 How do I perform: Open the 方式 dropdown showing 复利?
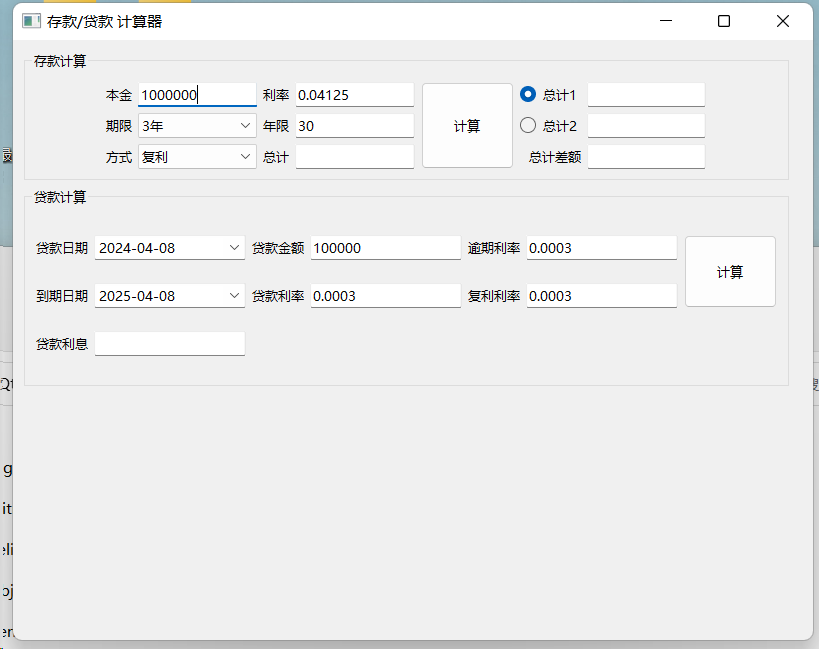click(x=197, y=157)
